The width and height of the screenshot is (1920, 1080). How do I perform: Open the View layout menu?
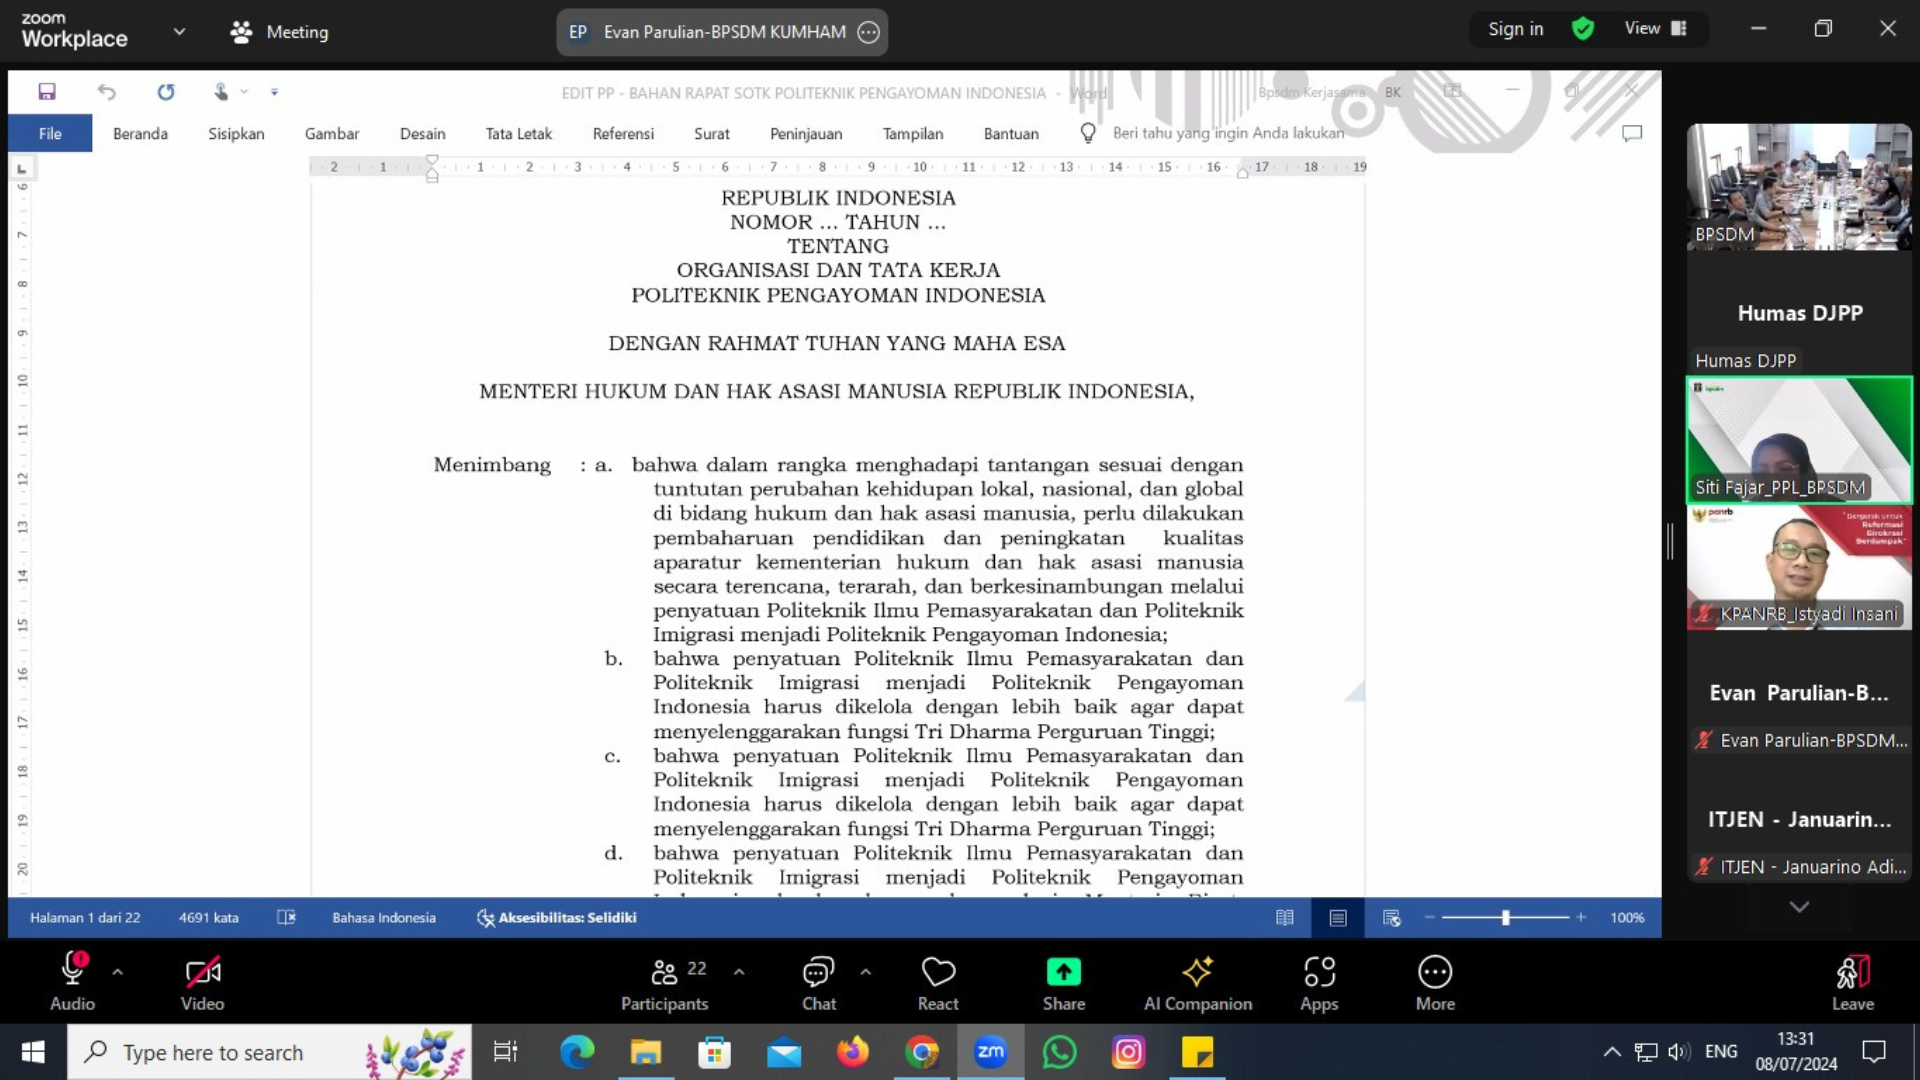[1656, 29]
